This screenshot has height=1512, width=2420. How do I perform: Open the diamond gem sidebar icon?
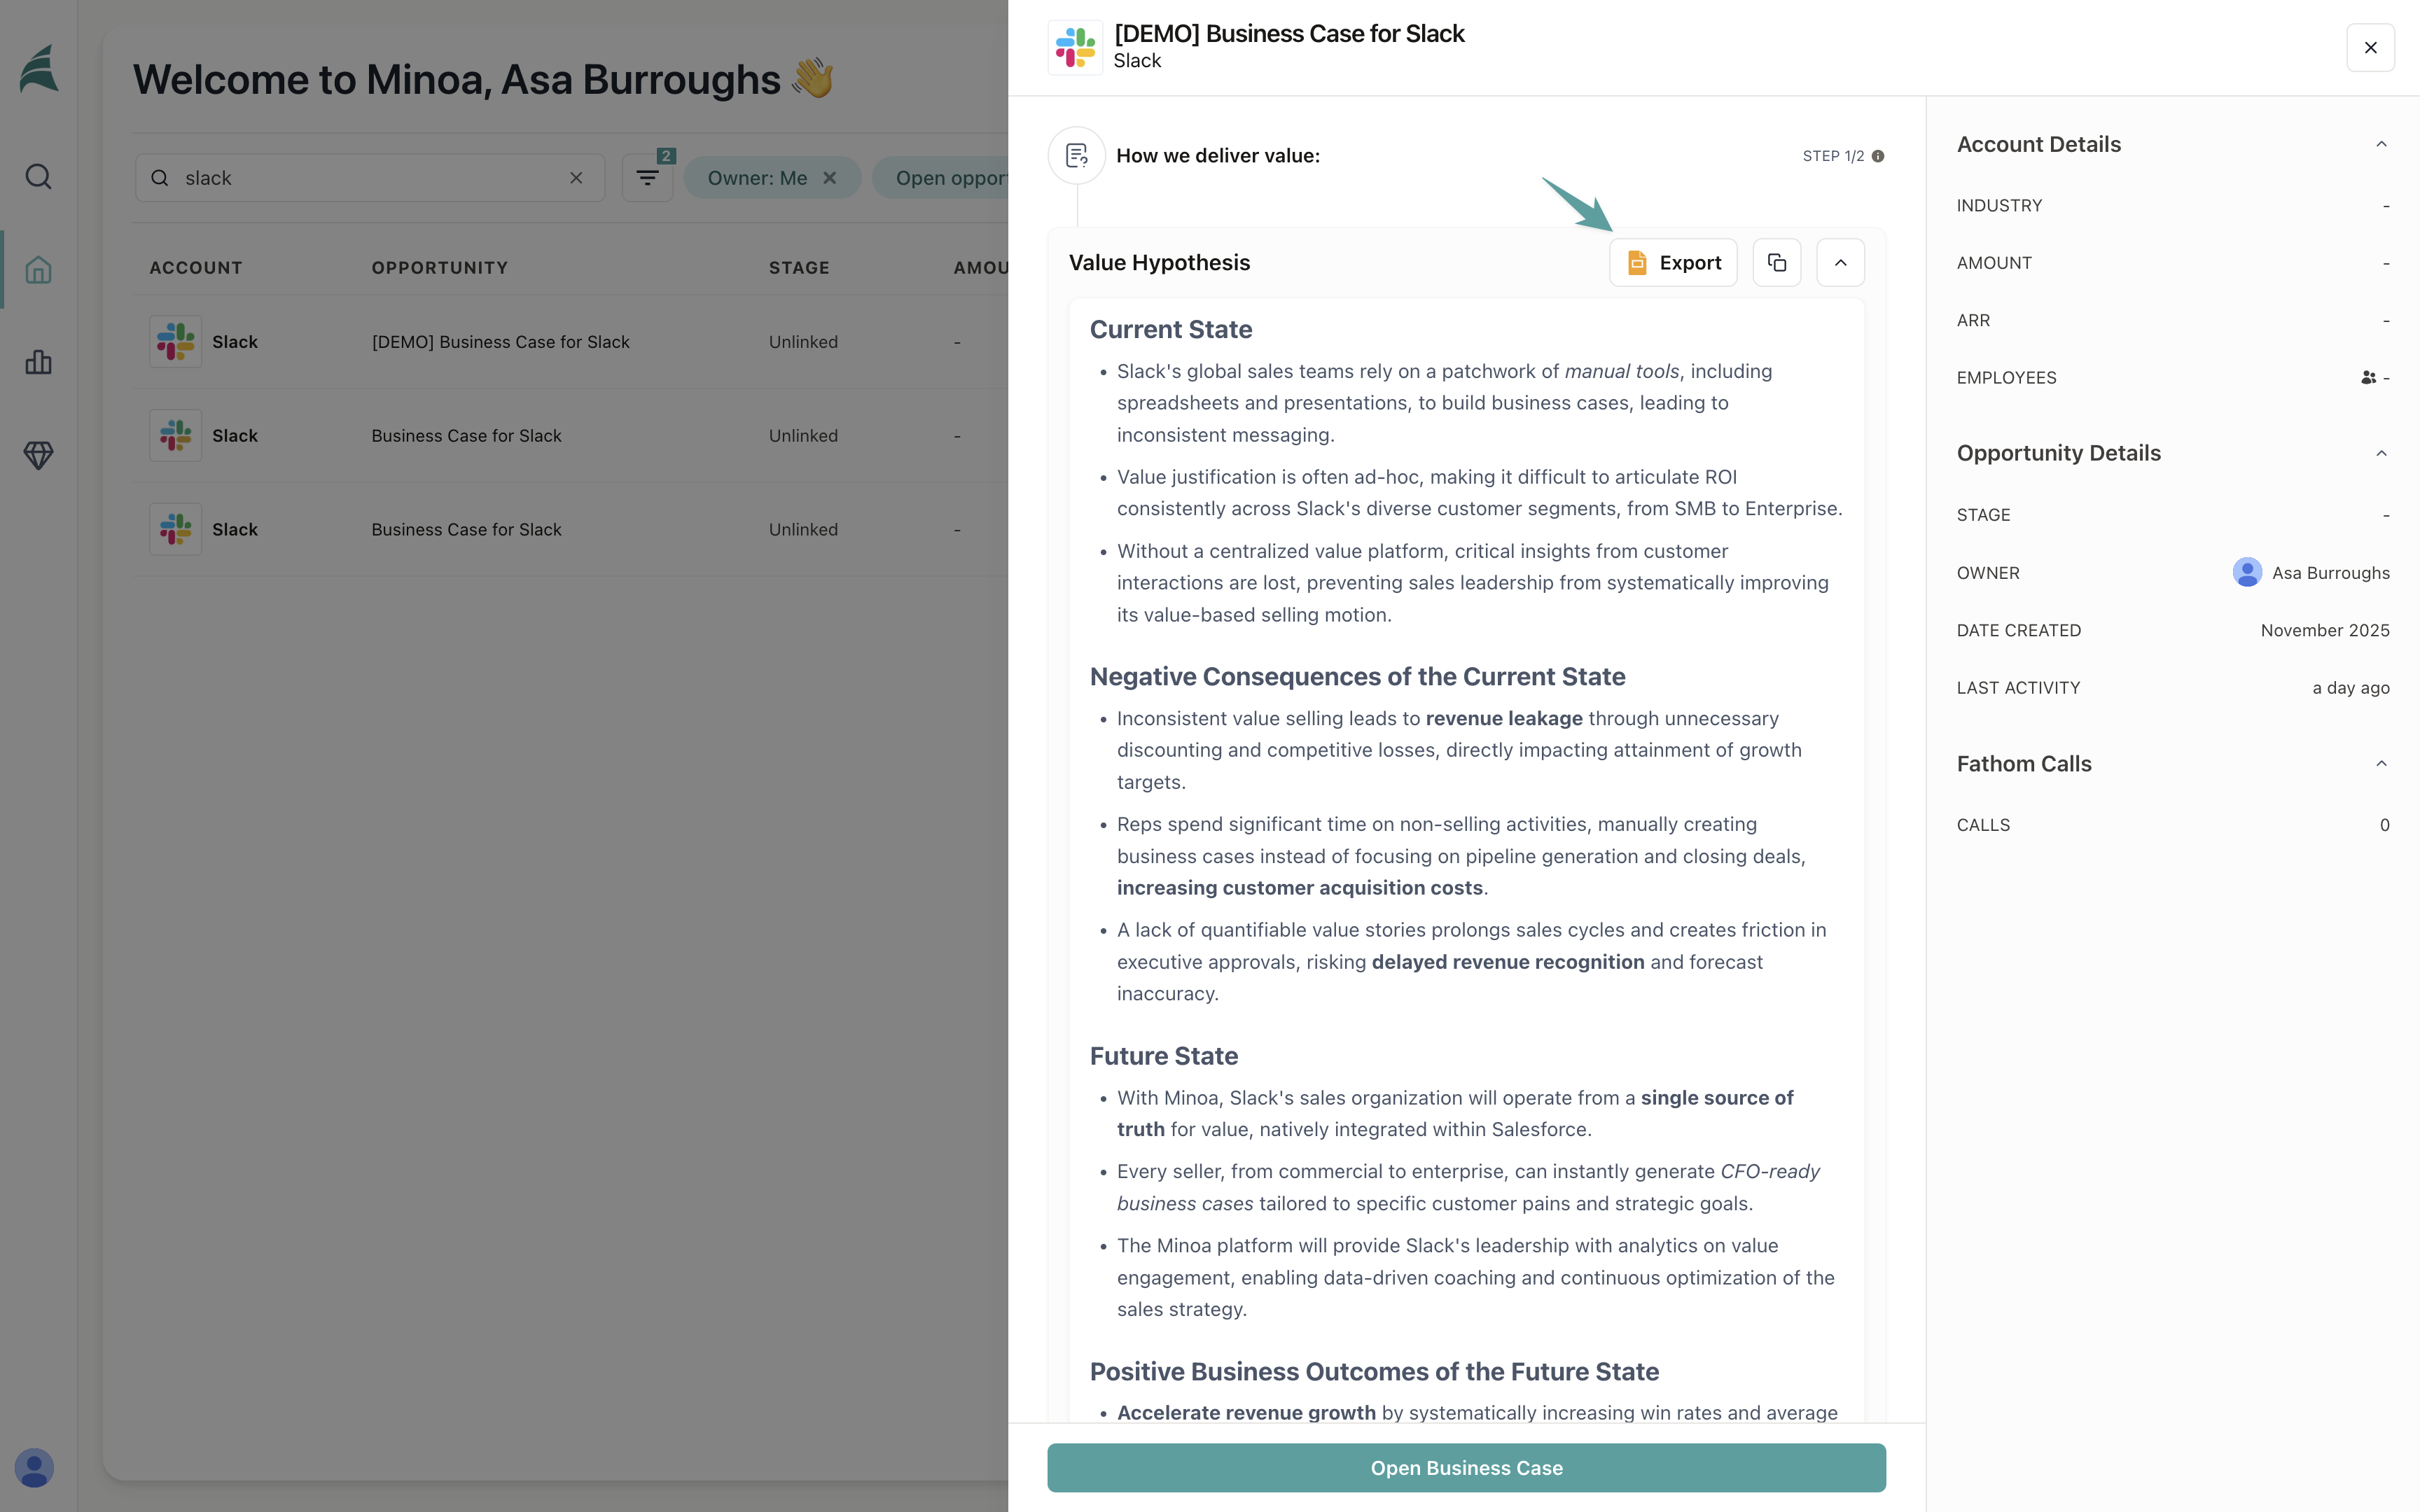pyautogui.click(x=38, y=455)
